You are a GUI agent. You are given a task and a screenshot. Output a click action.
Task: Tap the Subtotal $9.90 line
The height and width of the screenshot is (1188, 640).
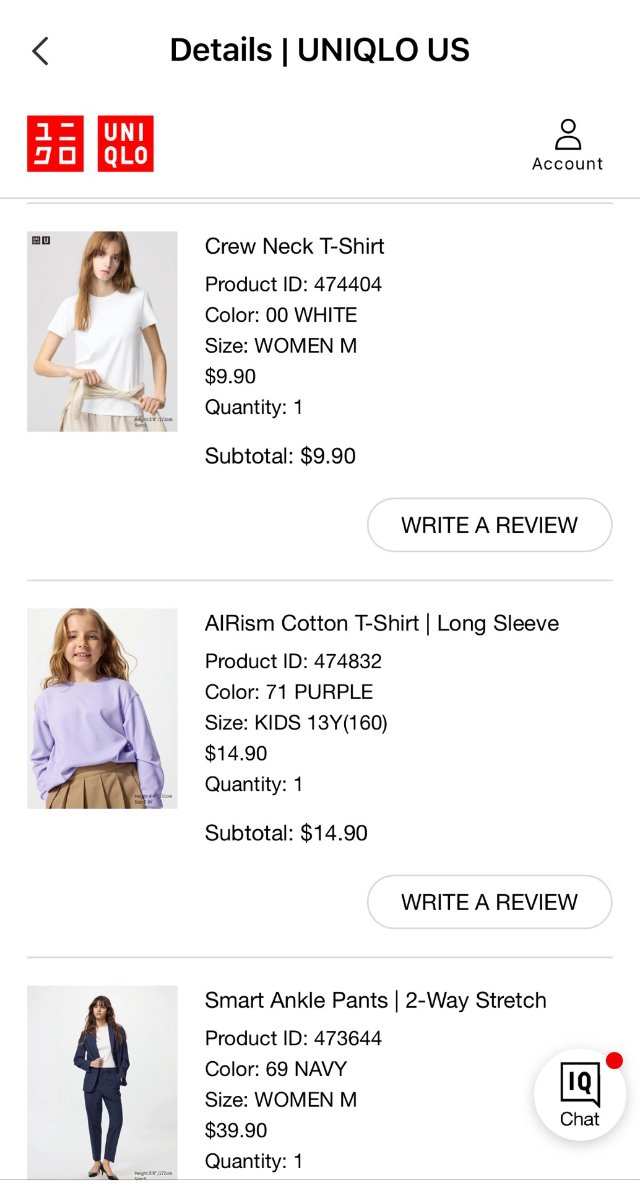[280, 456]
